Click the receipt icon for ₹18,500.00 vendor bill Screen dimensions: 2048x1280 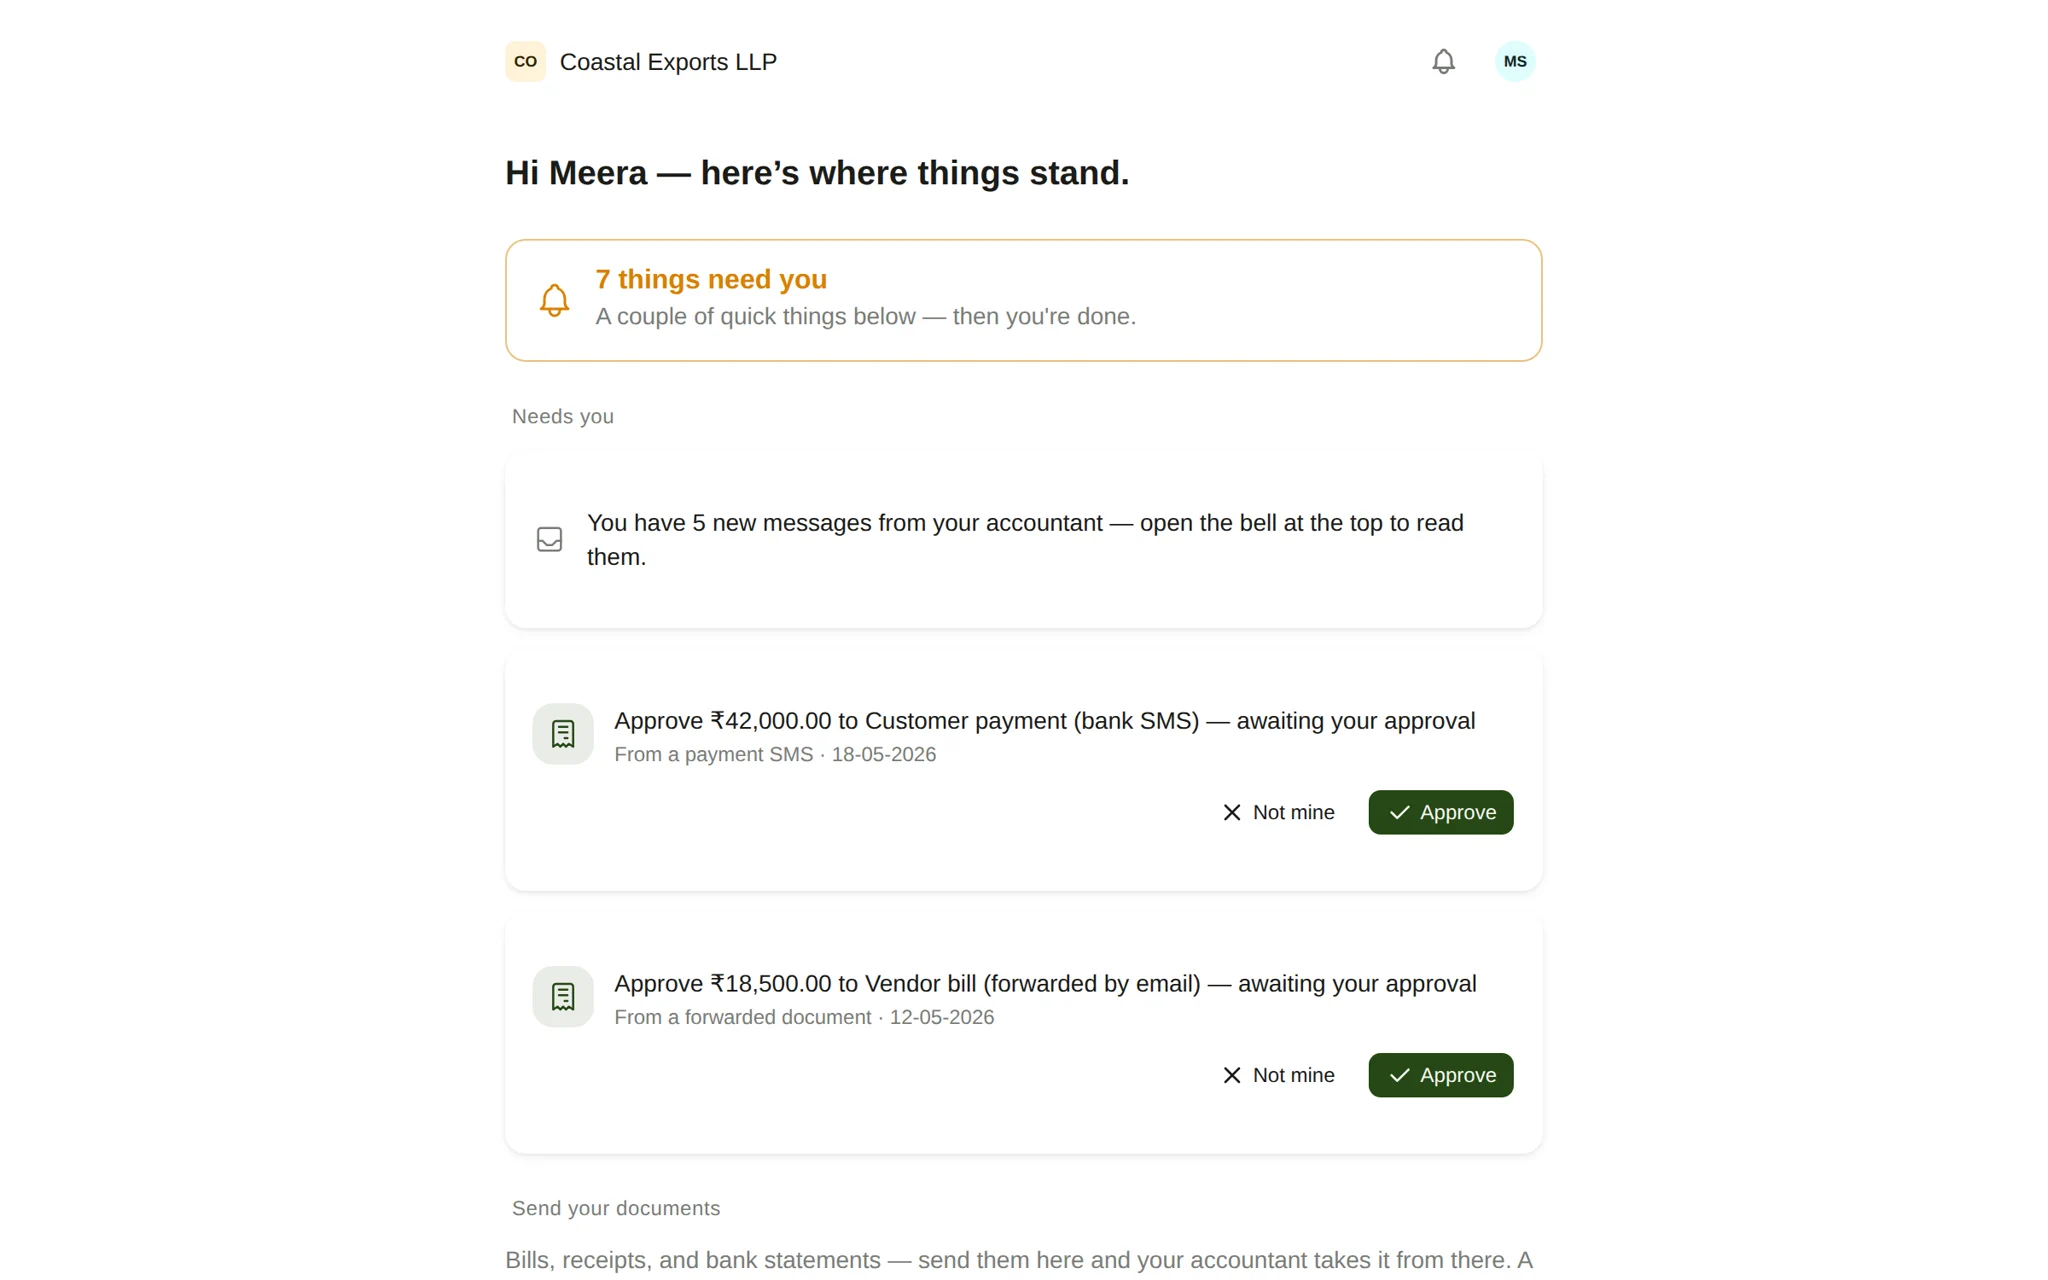point(563,997)
